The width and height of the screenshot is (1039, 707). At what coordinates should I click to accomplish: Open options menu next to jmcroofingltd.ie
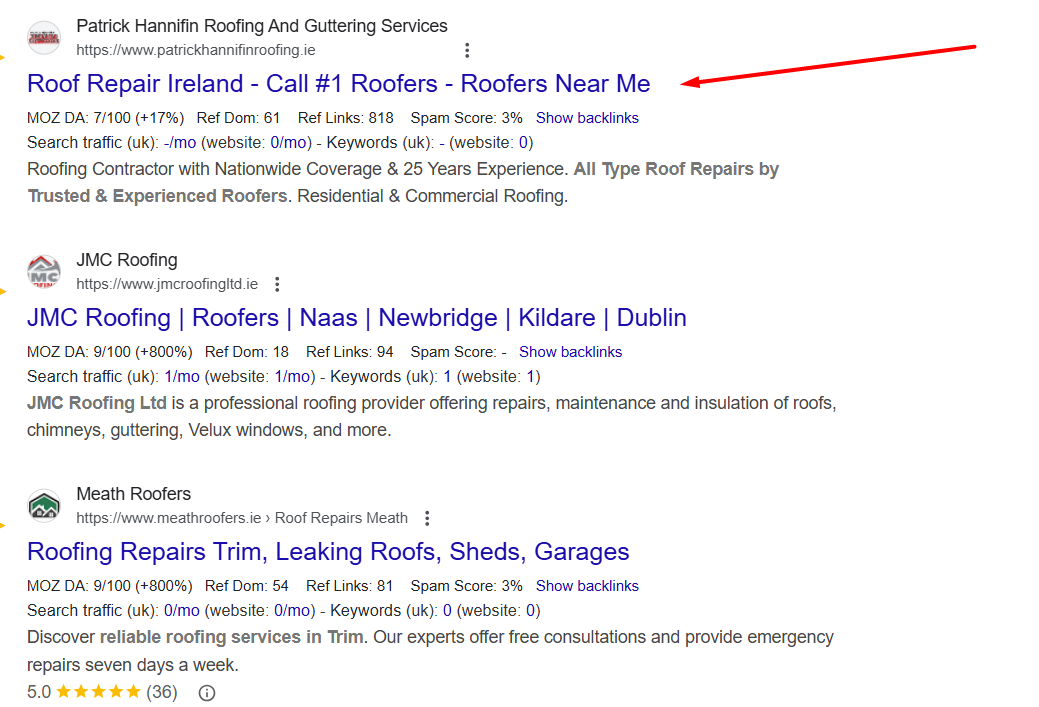[x=277, y=284]
